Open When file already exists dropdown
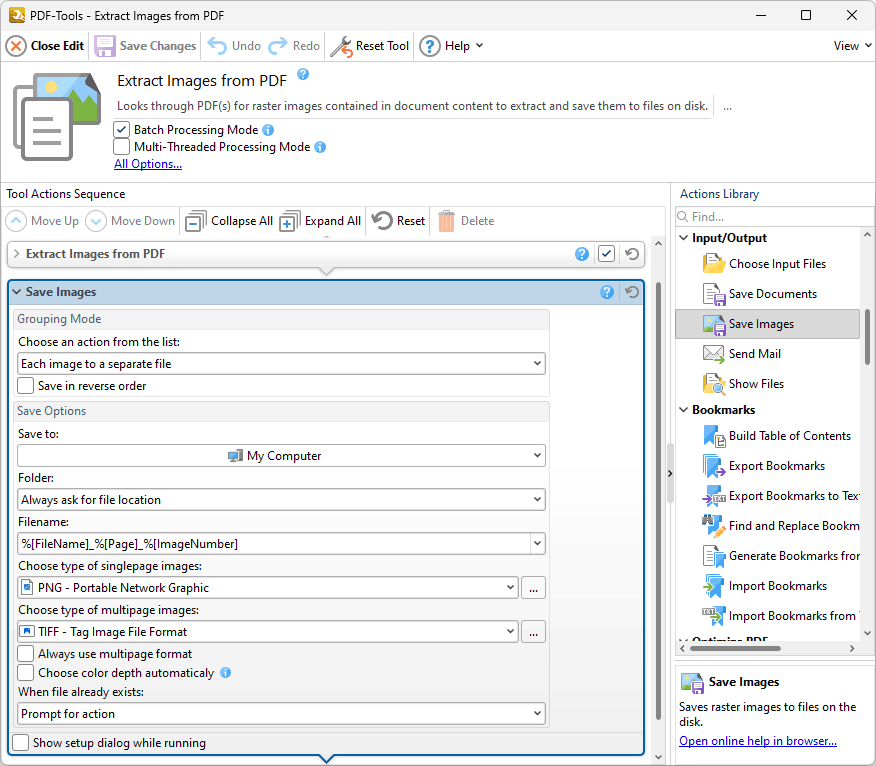Viewport: 876px width, 766px height. pos(281,714)
